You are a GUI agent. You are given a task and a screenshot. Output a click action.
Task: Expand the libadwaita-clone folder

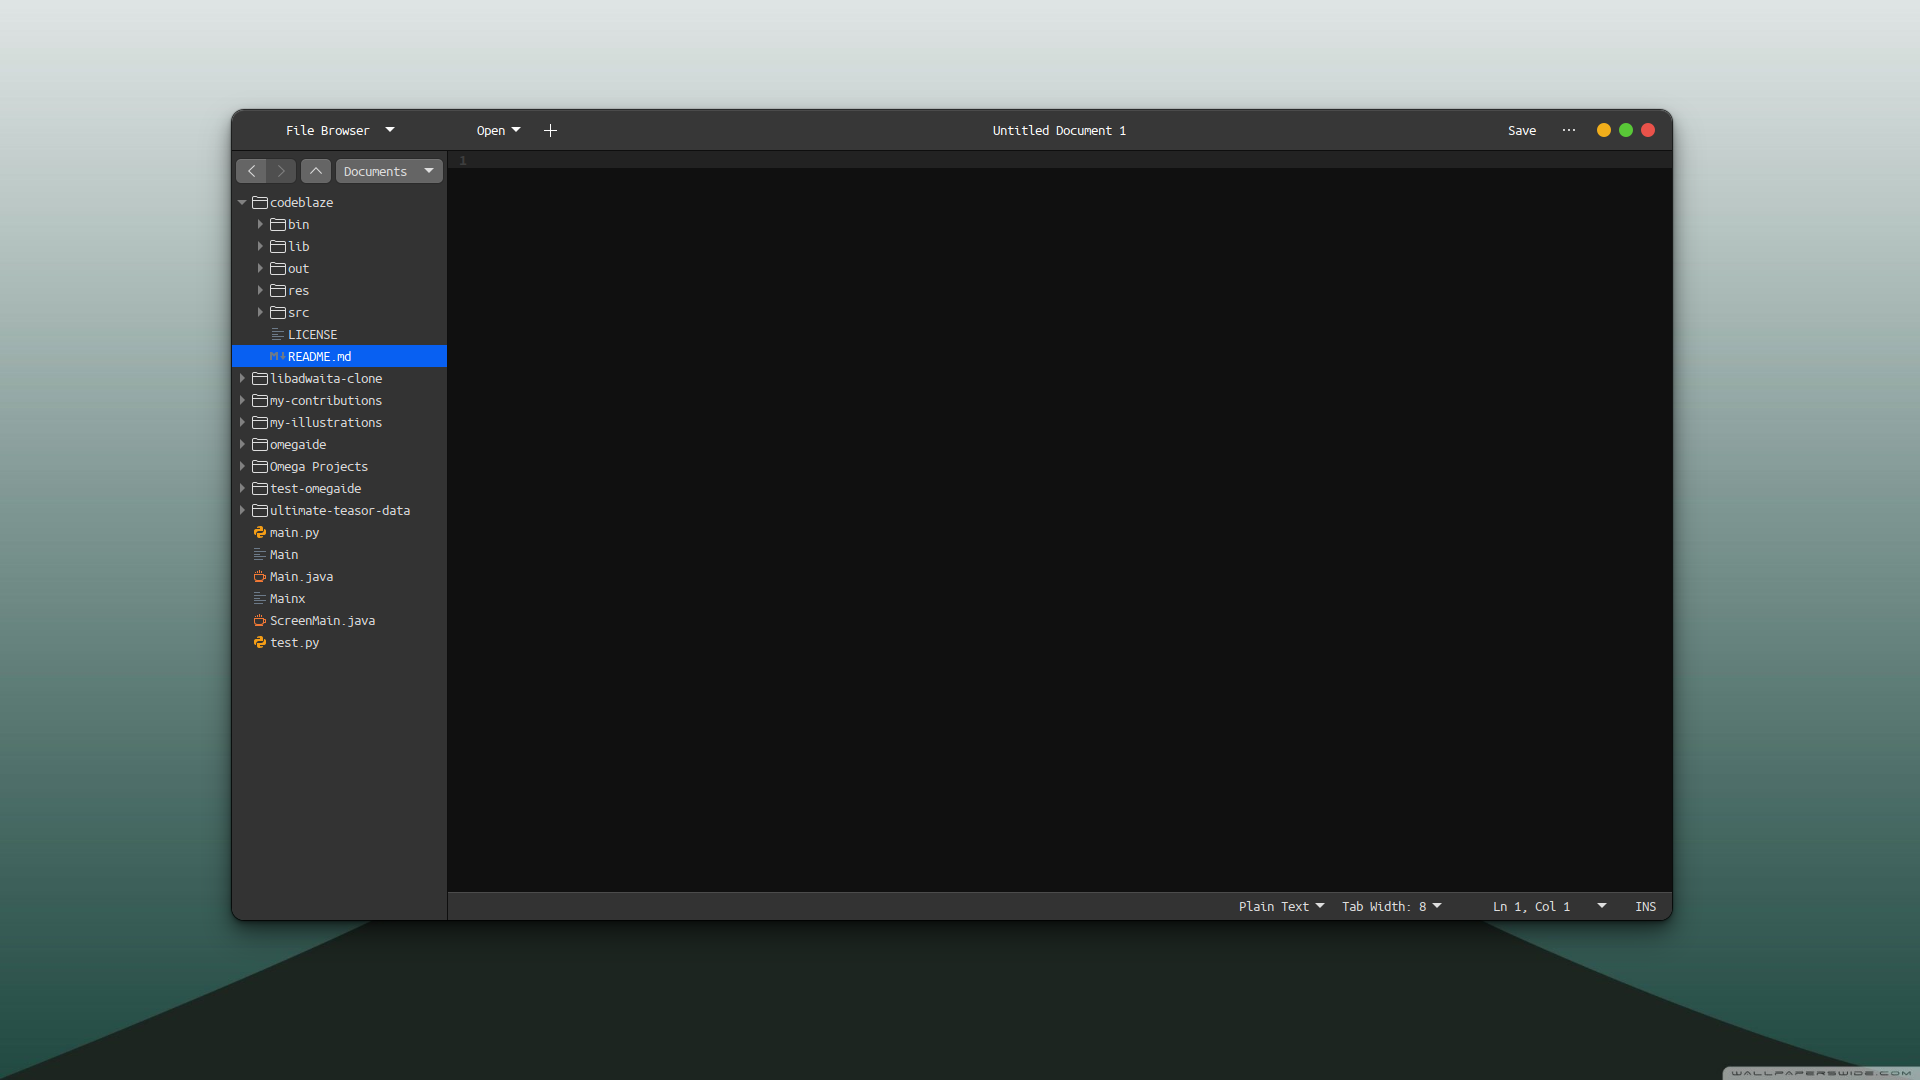tap(242, 379)
